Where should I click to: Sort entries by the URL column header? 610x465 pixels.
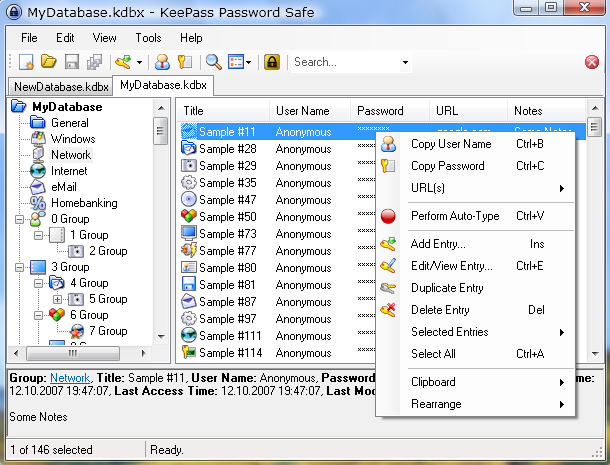pos(468,111)
